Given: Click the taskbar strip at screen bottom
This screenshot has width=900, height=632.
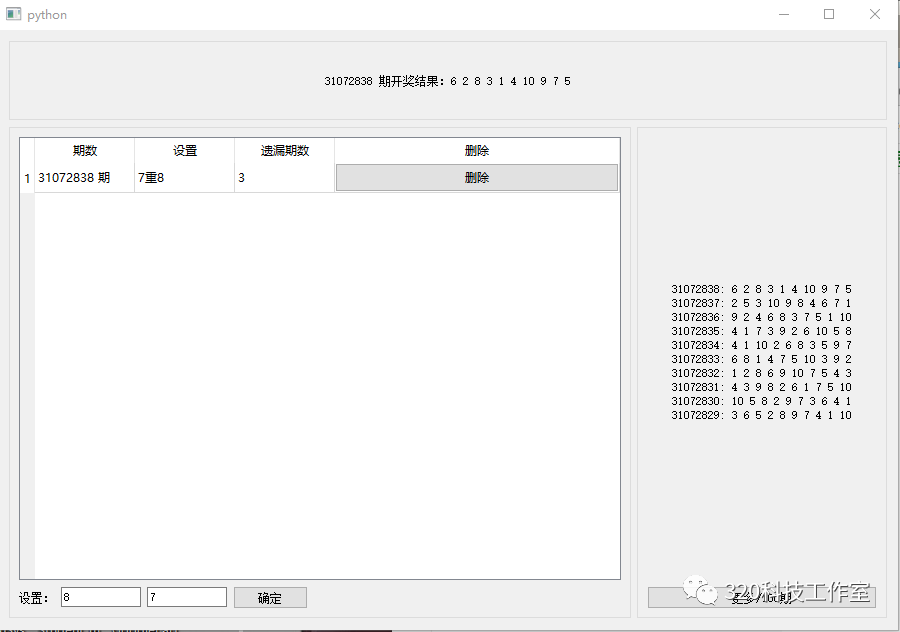Looking at the screenshot, I should pyautogui.click(x=450, y=628).
